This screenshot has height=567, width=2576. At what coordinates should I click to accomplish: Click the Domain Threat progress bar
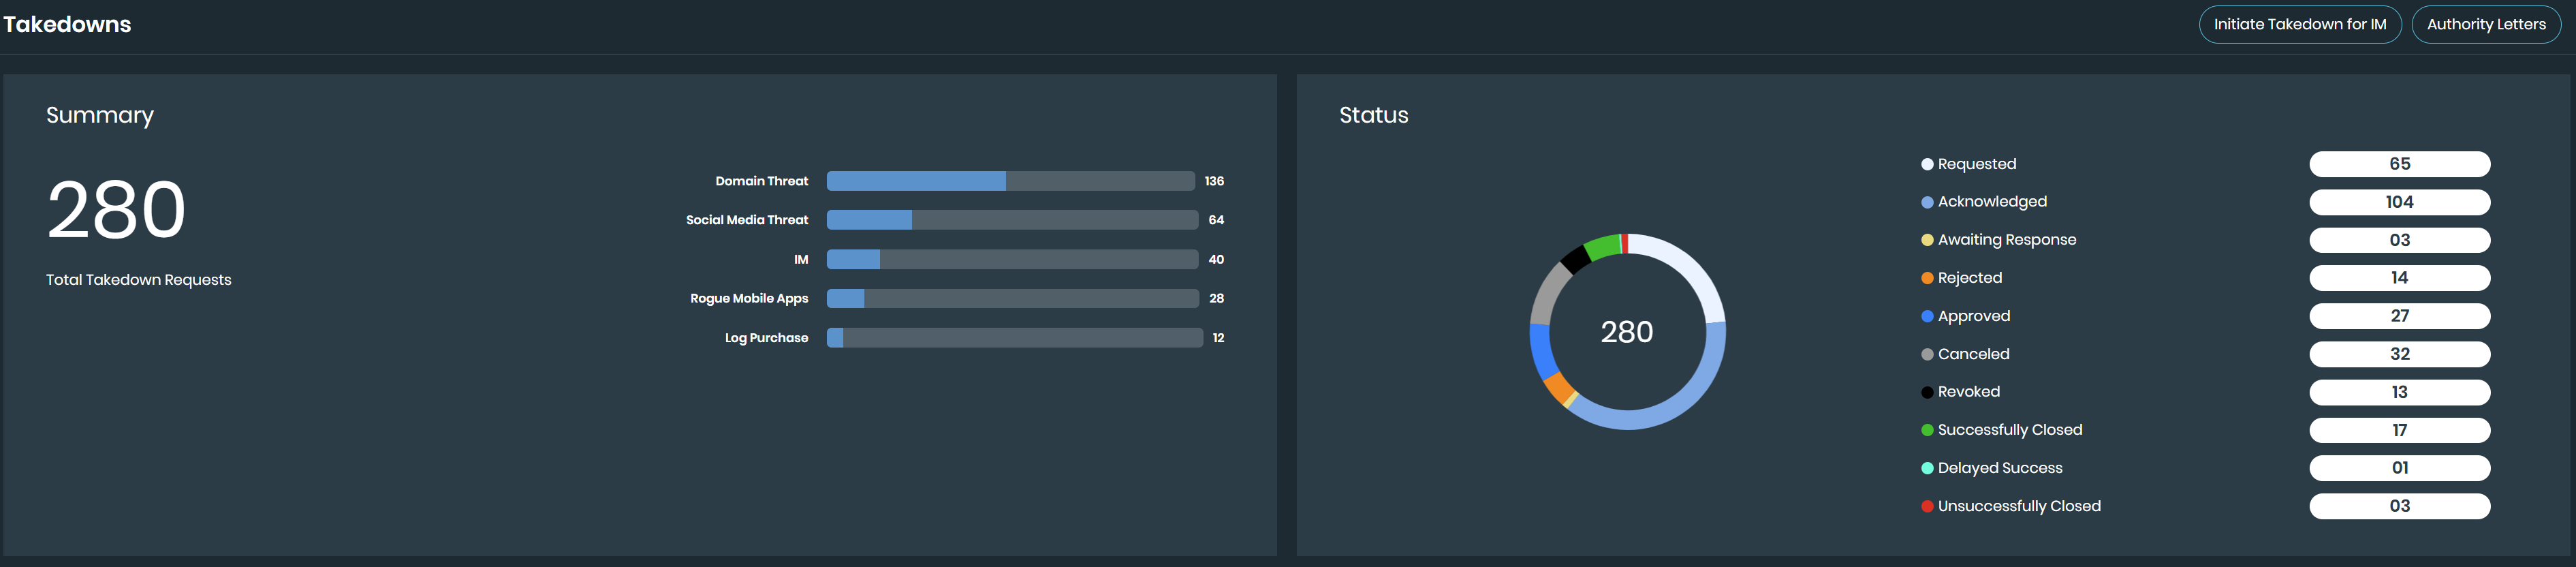pyautogui.click(x=1010, y=181)
